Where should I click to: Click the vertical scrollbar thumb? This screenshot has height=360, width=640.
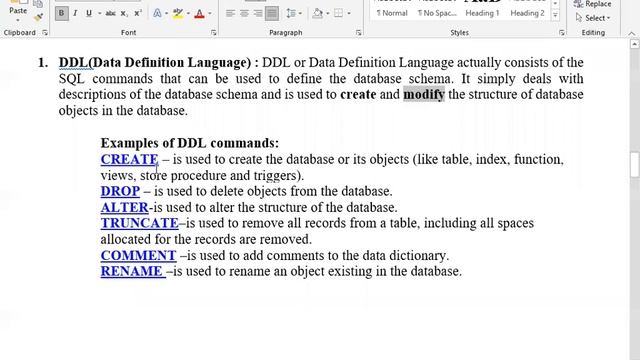point(634,165)
